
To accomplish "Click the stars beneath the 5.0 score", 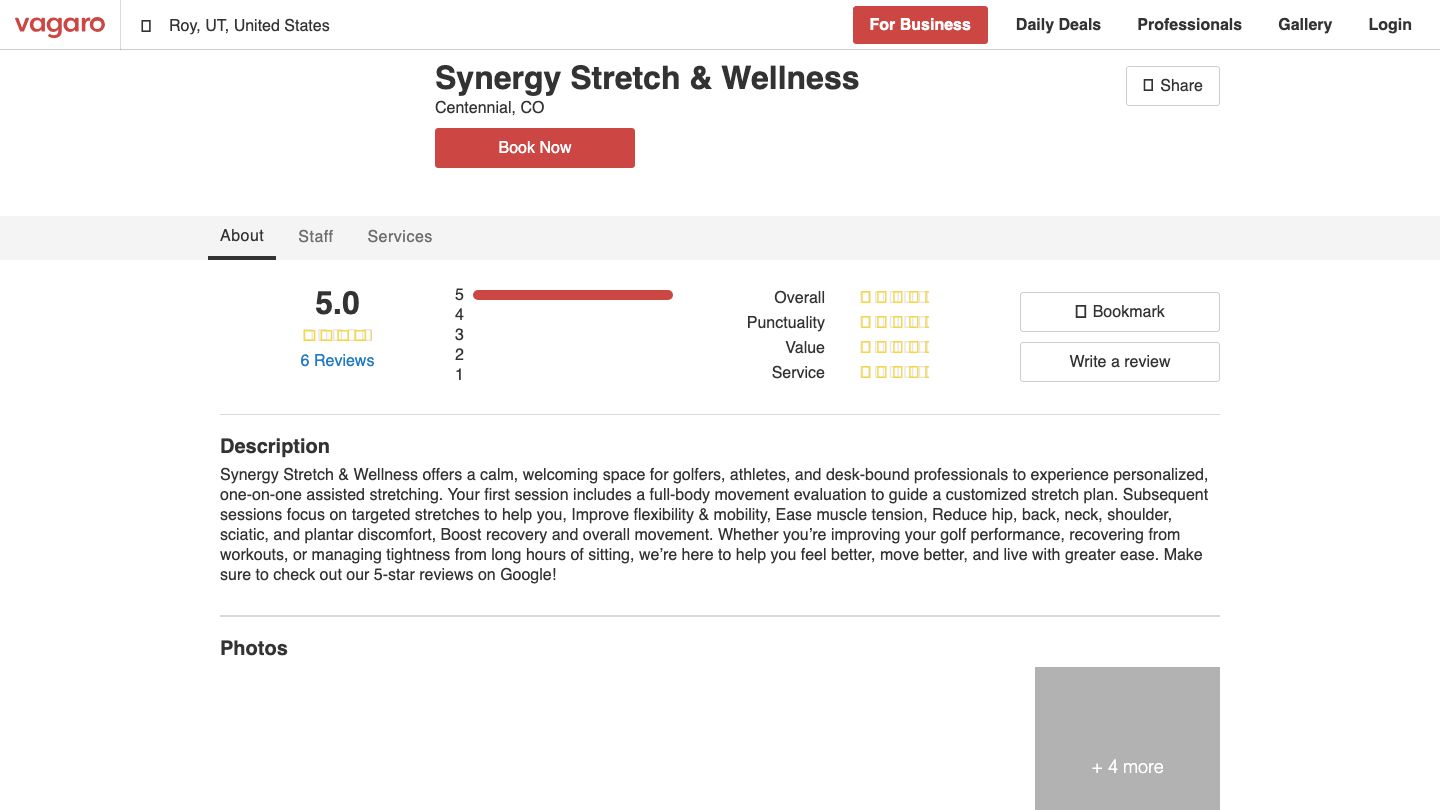I will [337, 334].
